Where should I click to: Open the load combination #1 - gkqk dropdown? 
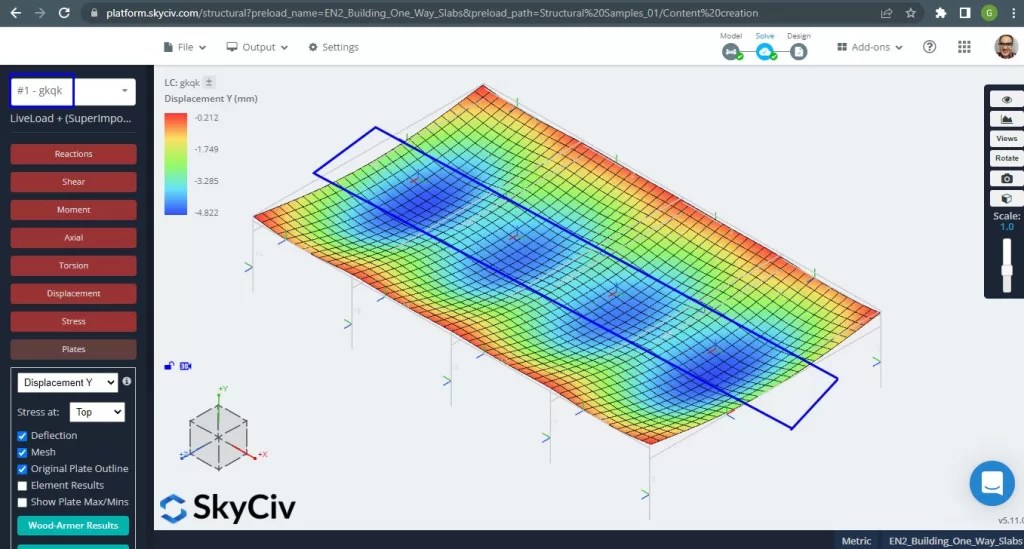73,91
